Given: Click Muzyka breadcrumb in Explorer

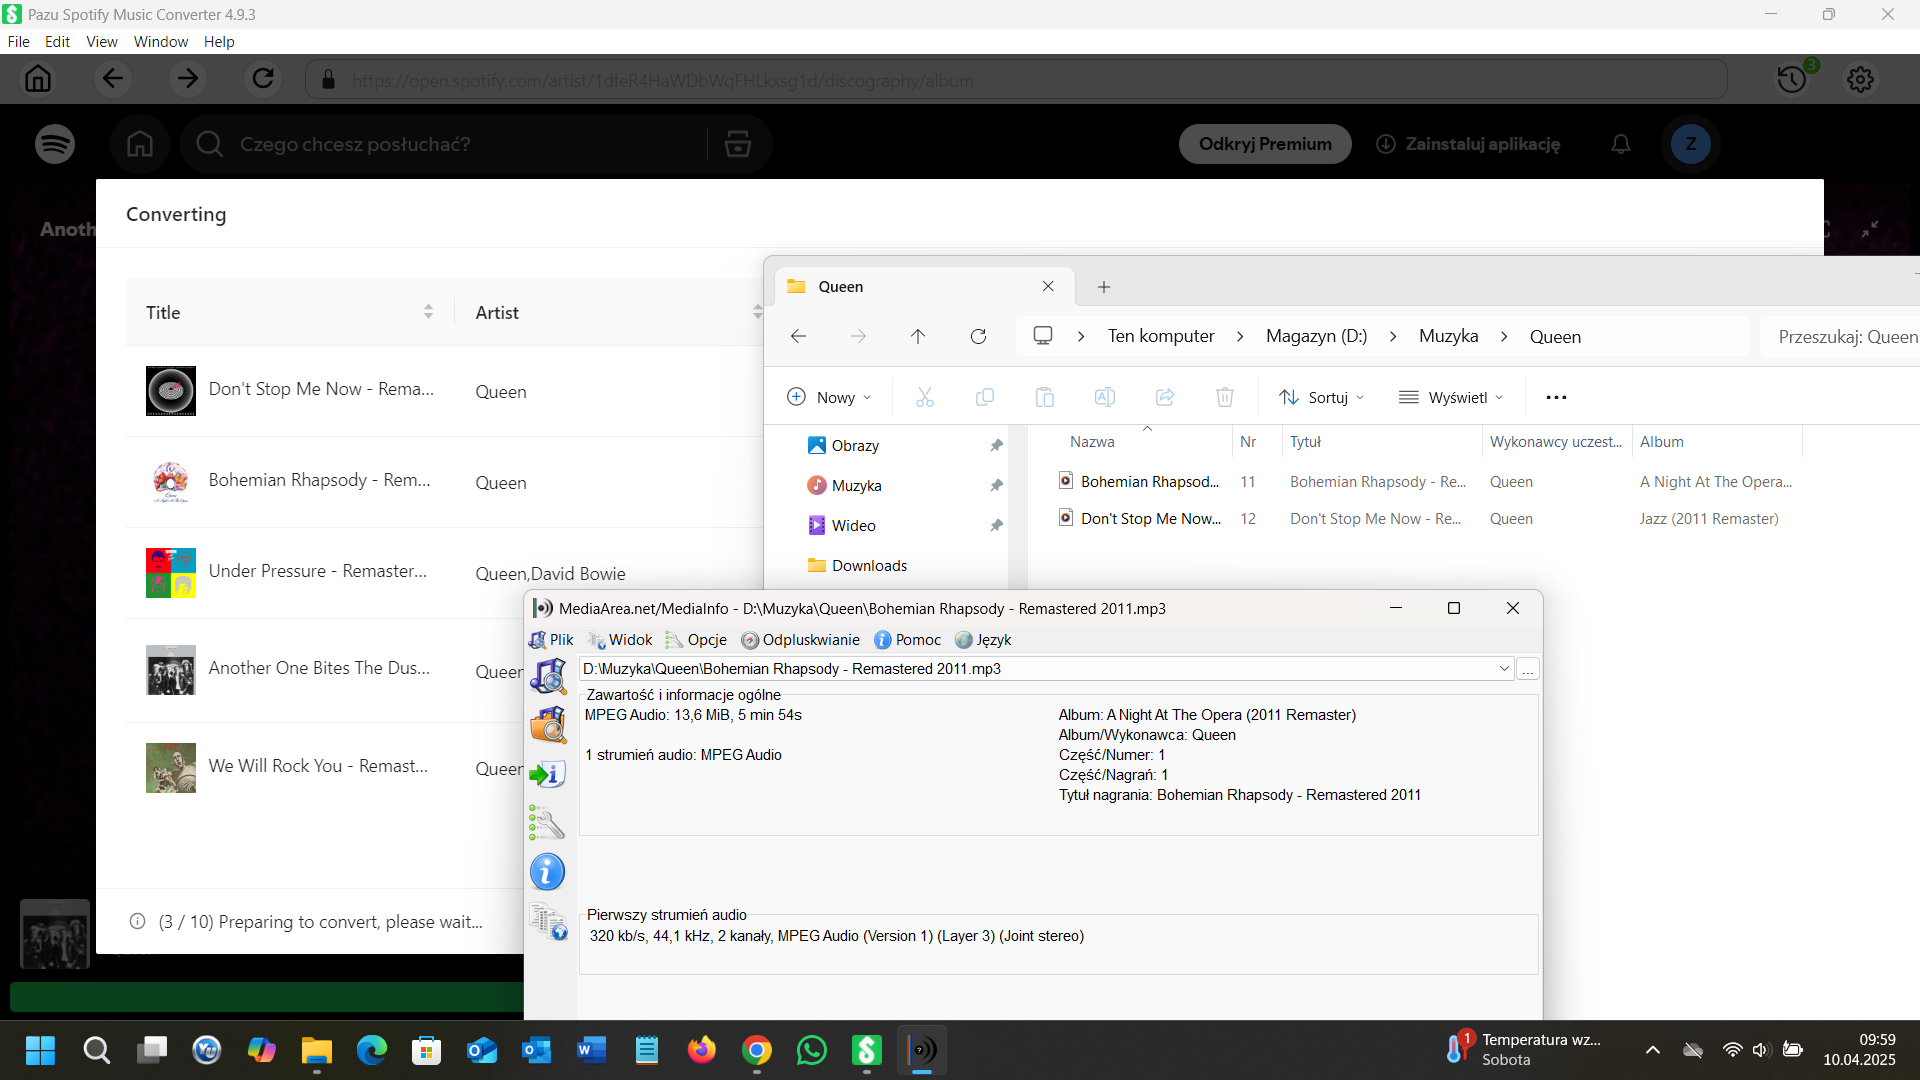Looking at the screenshot, I should (x=1448, y=336).
